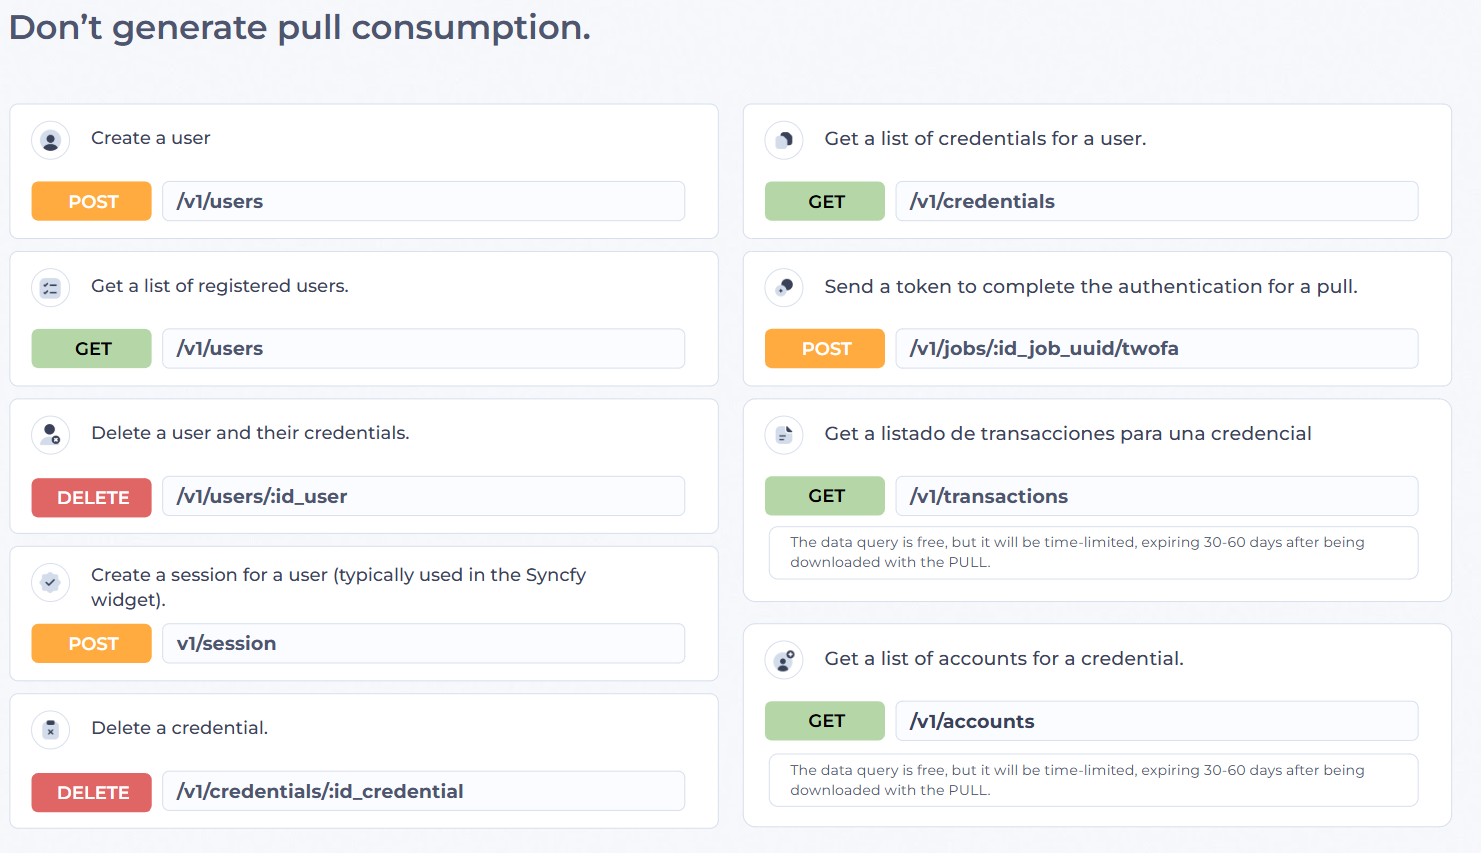Image resolution: width=1481 pixels, height=853 pixels.
Task: Click the Create a user avatar icon
Action: click(51, 140)
